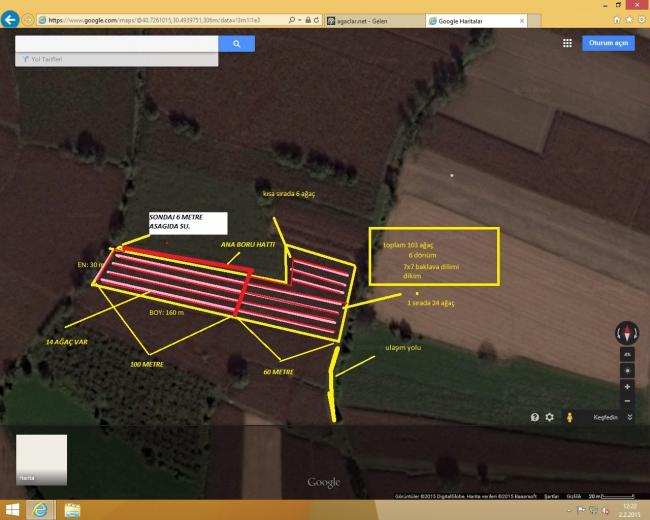The width and height of the screenshot is (650, 520).
Task: Toggle the tilt view button below the compass
Action: point(627,354)
